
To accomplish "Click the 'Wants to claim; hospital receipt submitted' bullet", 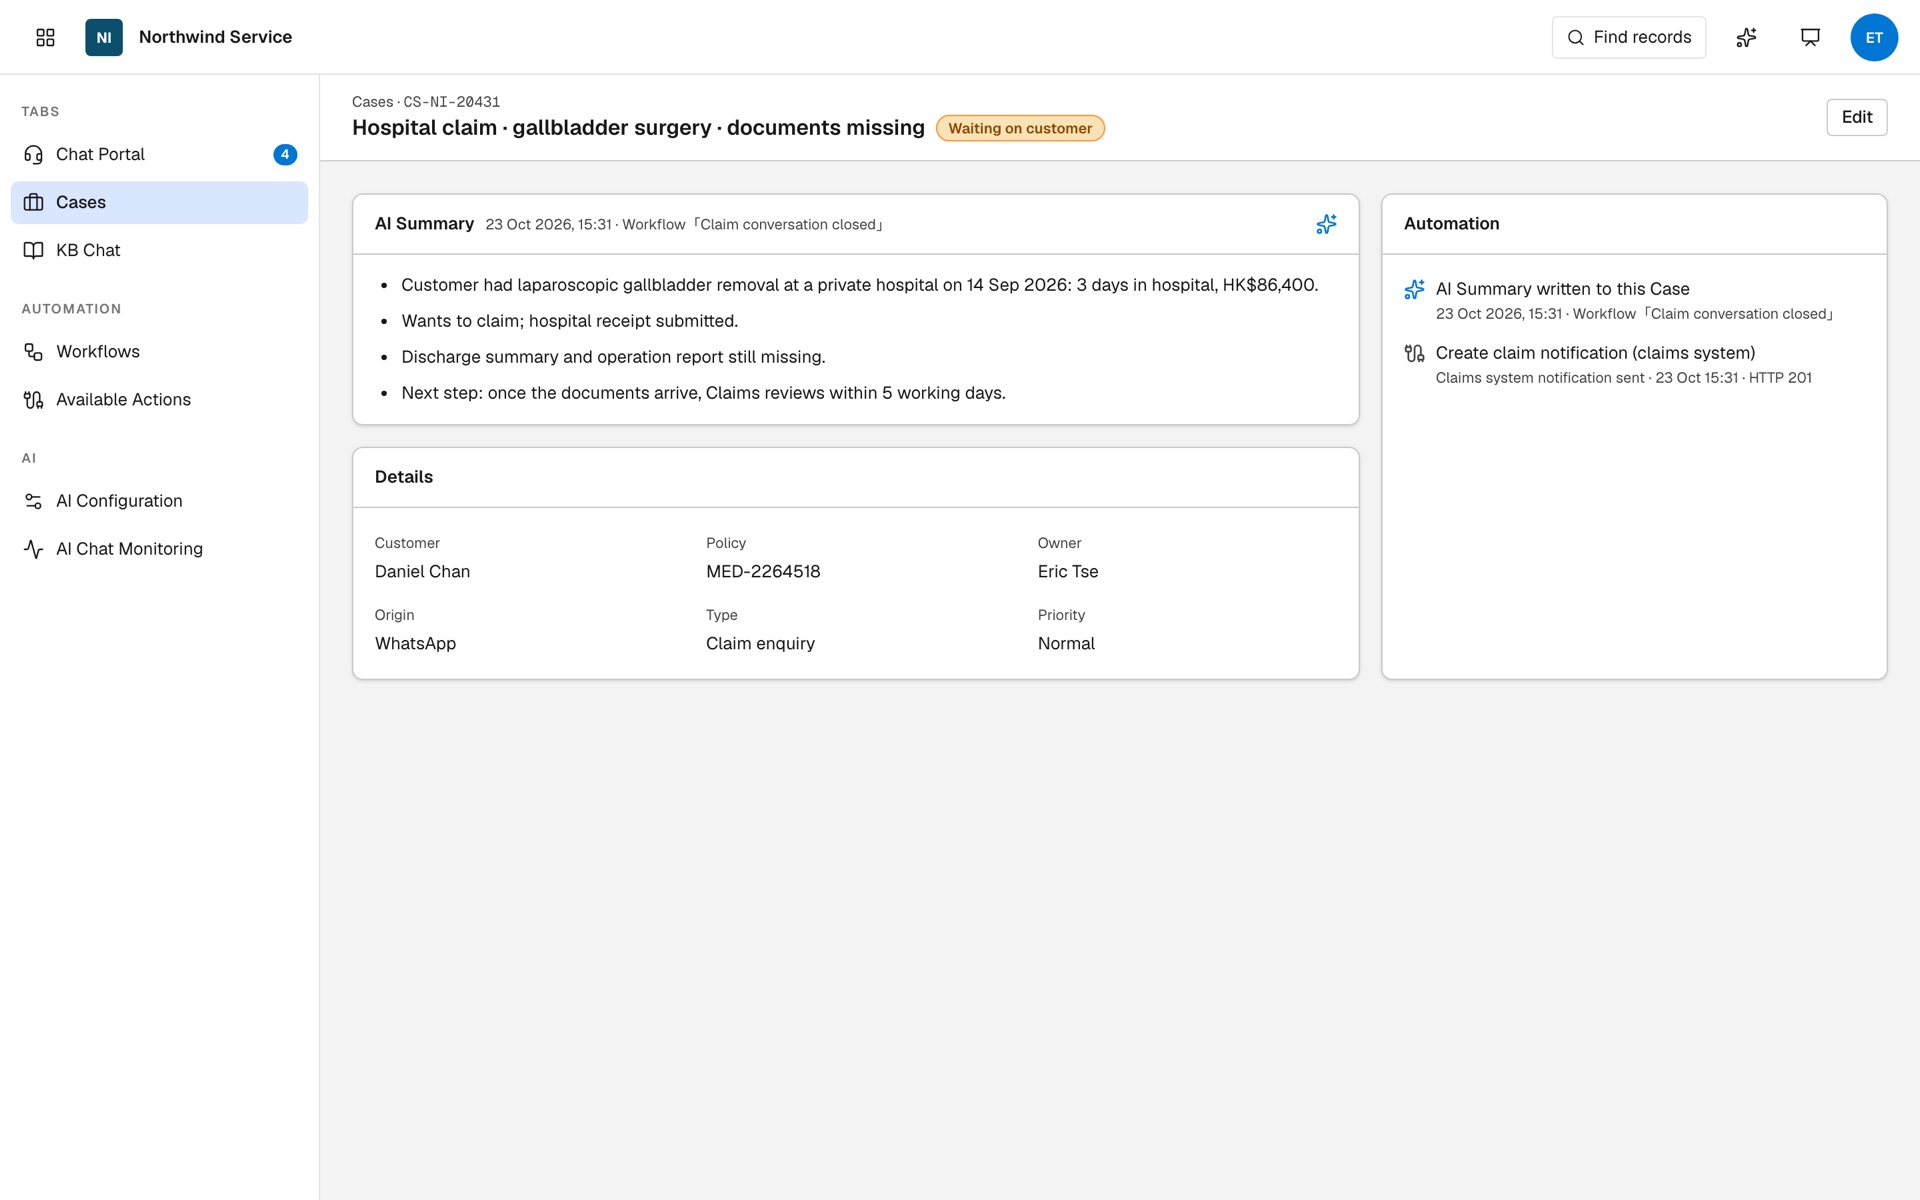I will click(569, 321).
